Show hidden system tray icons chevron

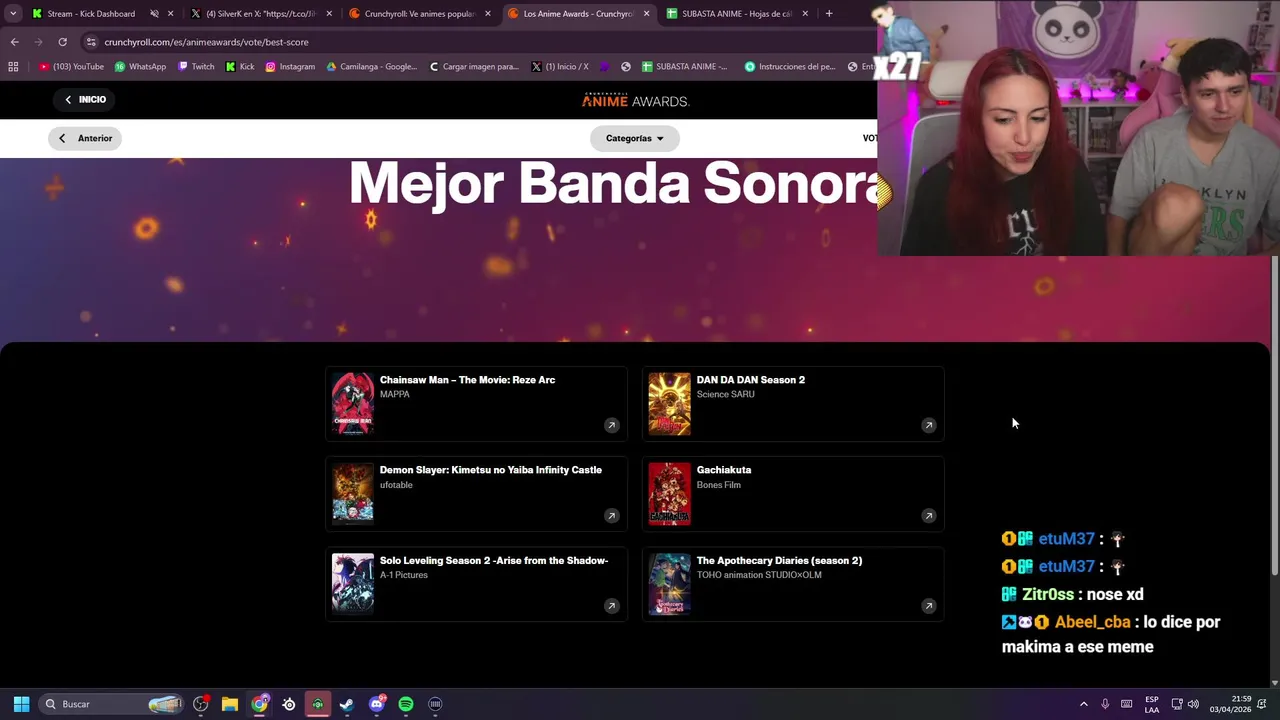point(1083,704)
